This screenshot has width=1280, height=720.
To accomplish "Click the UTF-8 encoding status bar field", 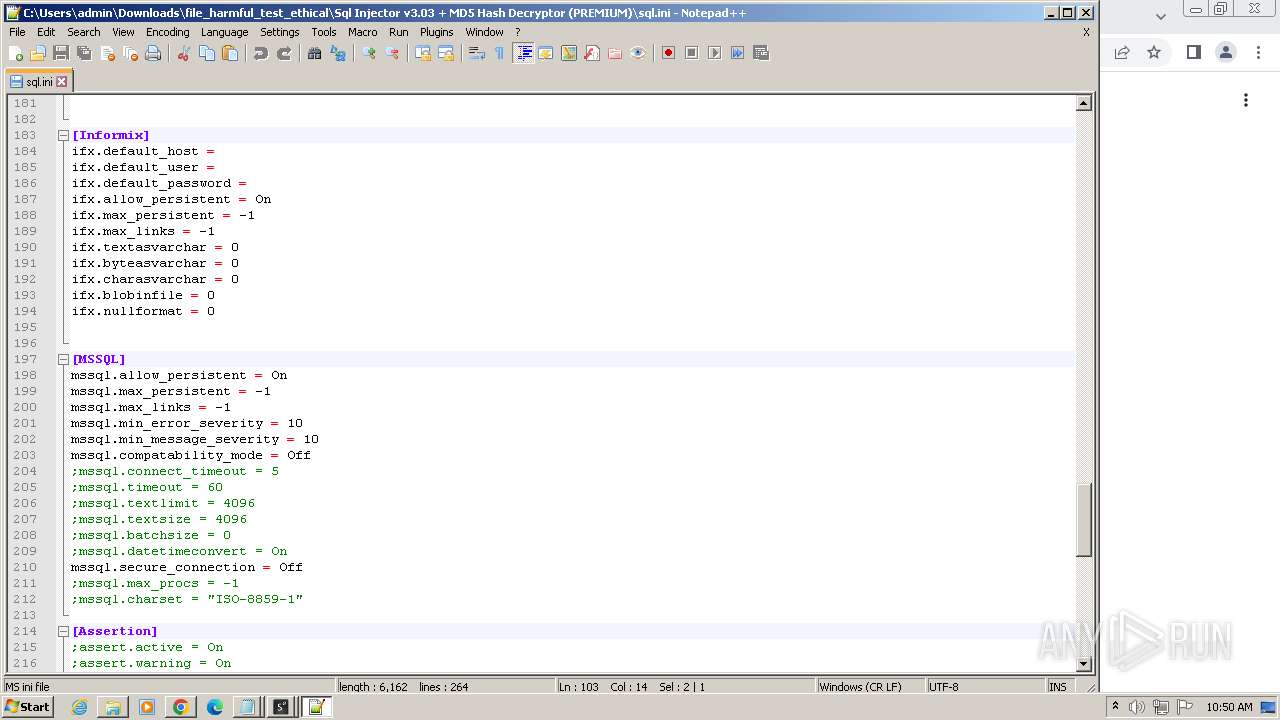I will [985, 687].
